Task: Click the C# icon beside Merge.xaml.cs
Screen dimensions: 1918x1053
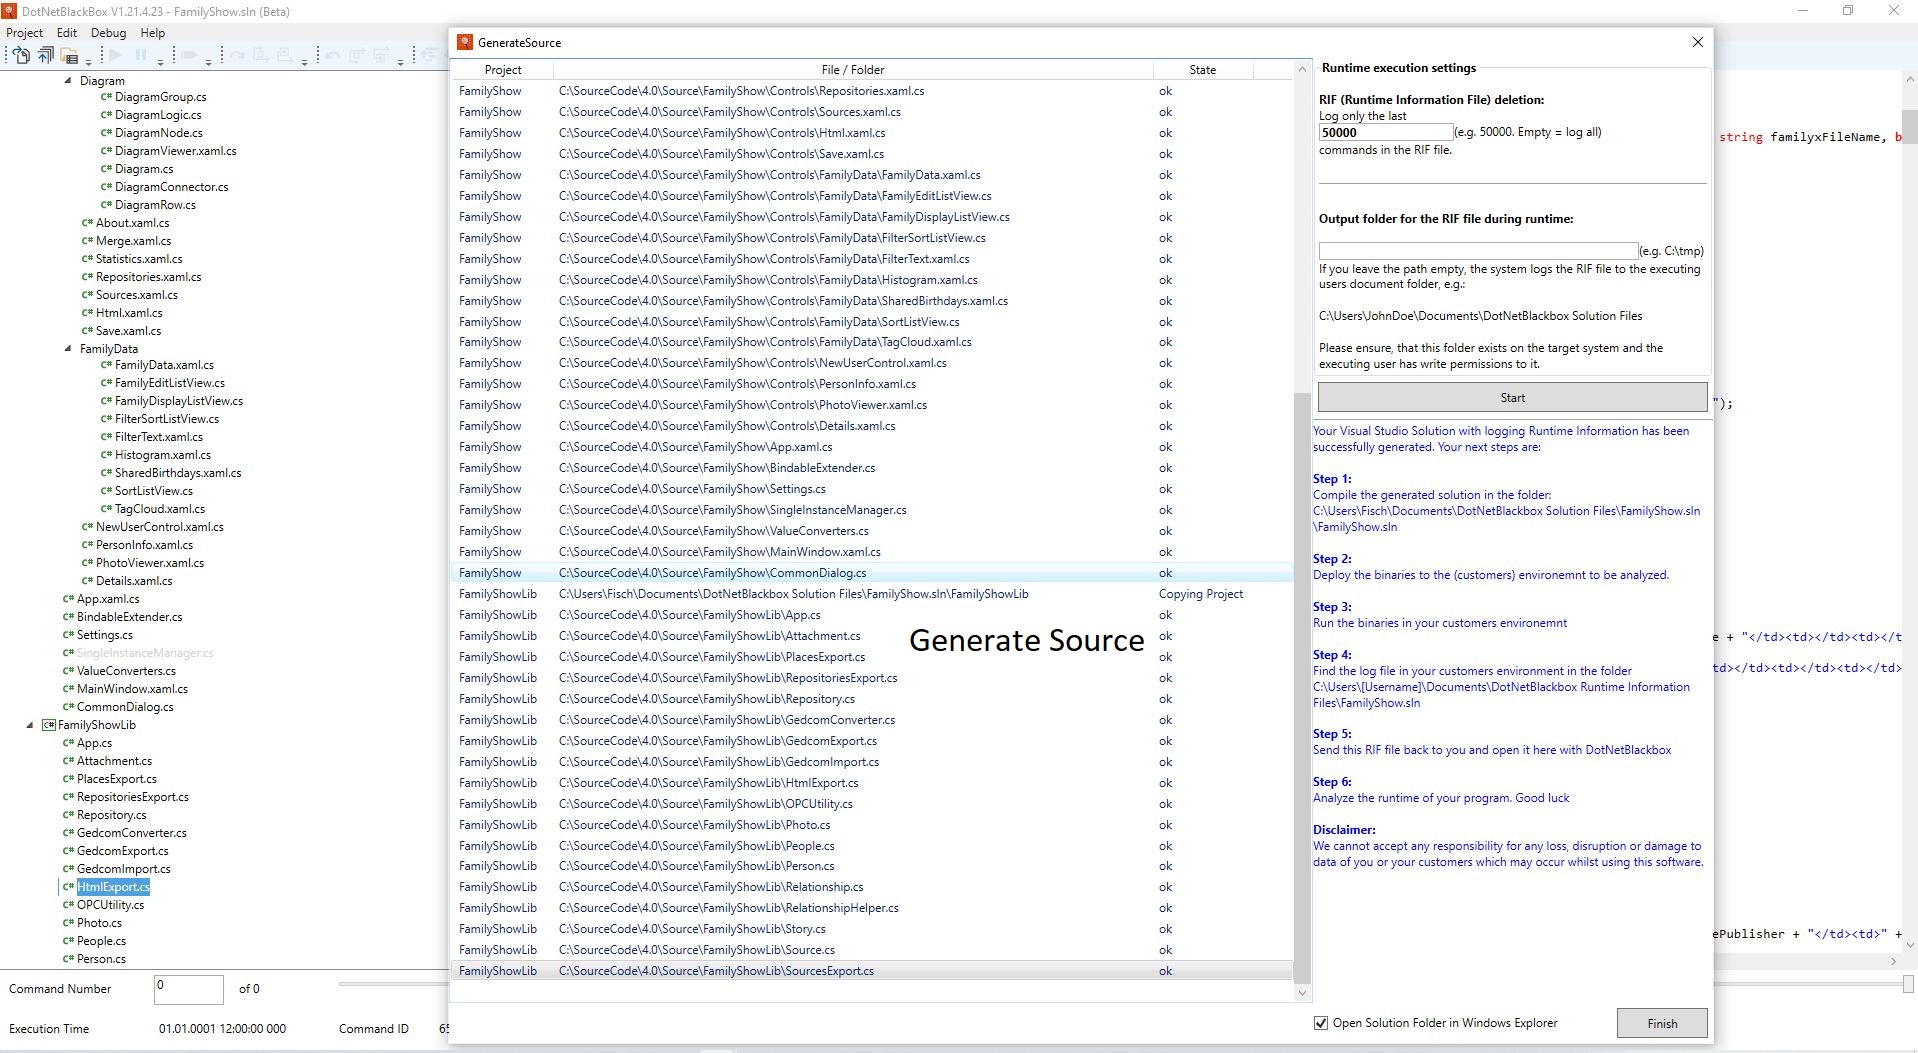Action: pyautogui.click(x=87, y=241)
